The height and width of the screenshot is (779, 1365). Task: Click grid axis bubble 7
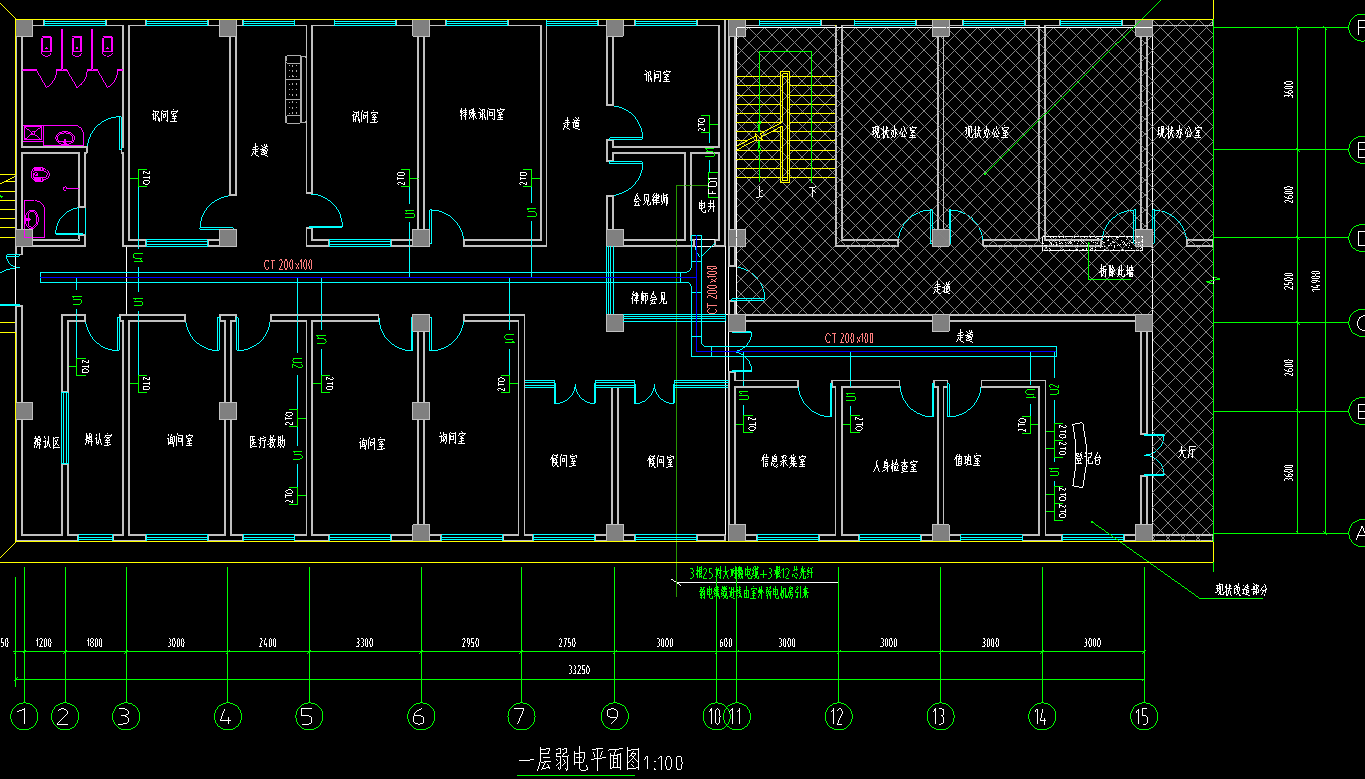(x=521, y=716)
